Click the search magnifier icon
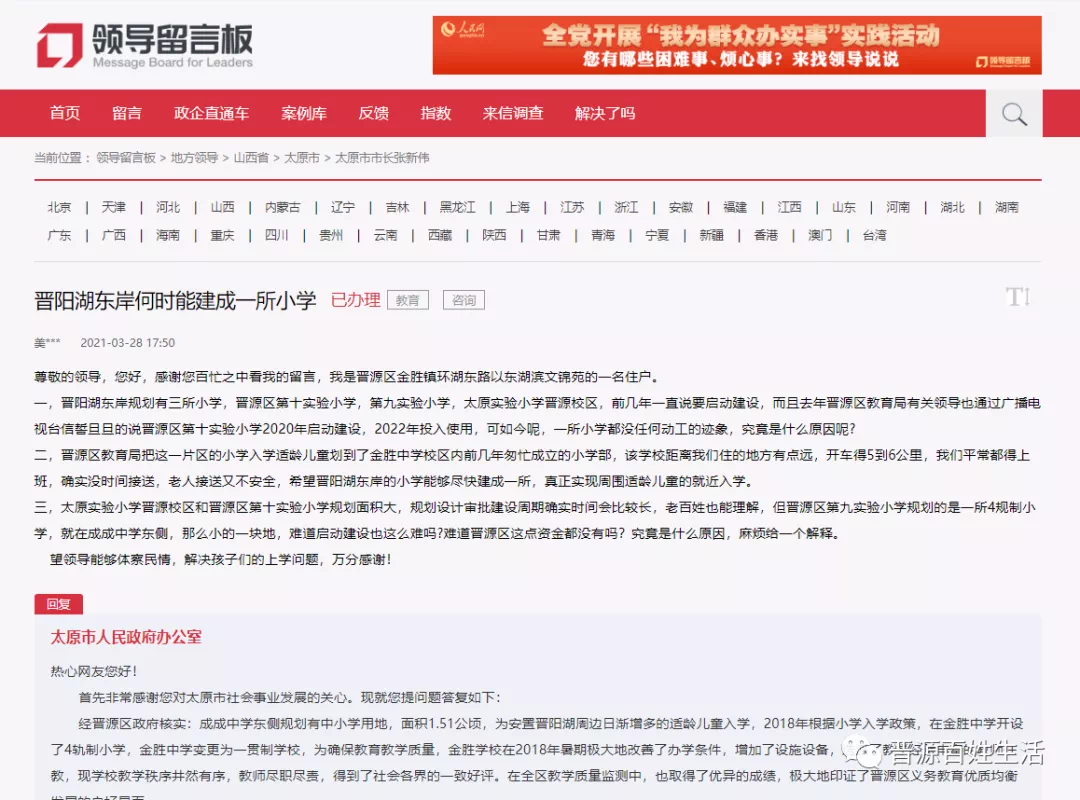The image size is (1080, 800). click(1014, 114)
